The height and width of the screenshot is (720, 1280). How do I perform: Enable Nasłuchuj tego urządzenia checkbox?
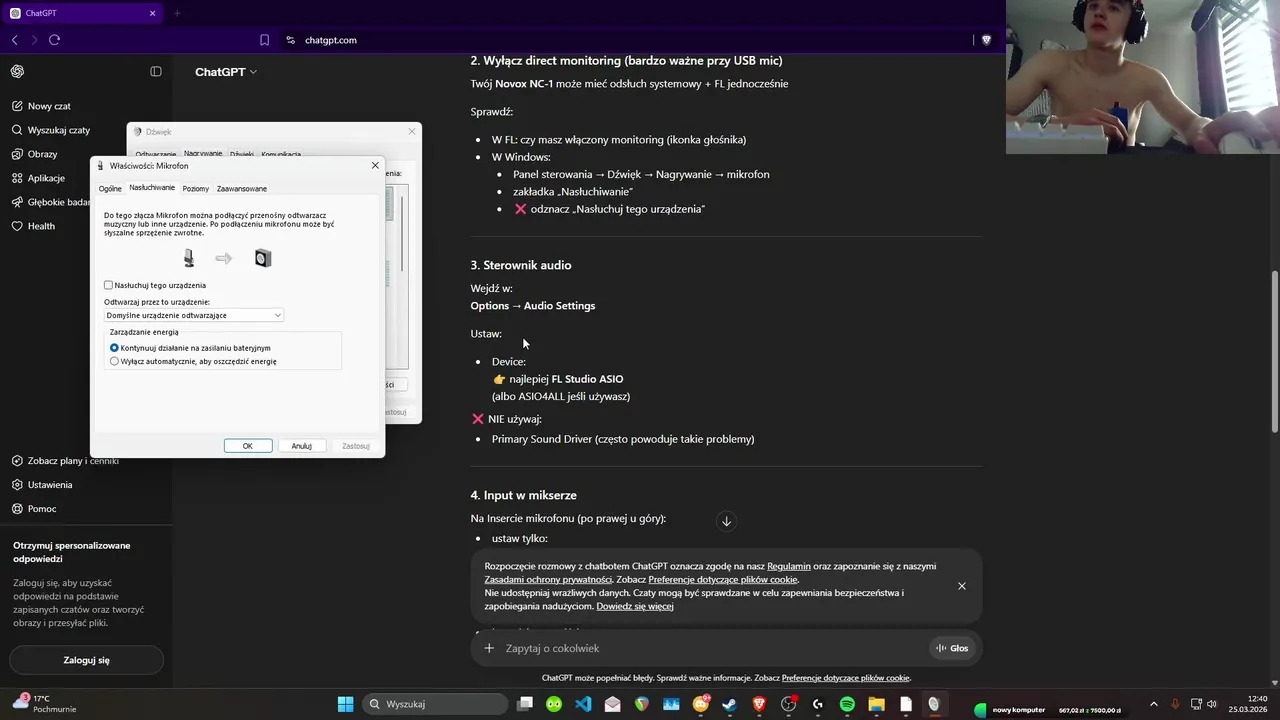109,285
